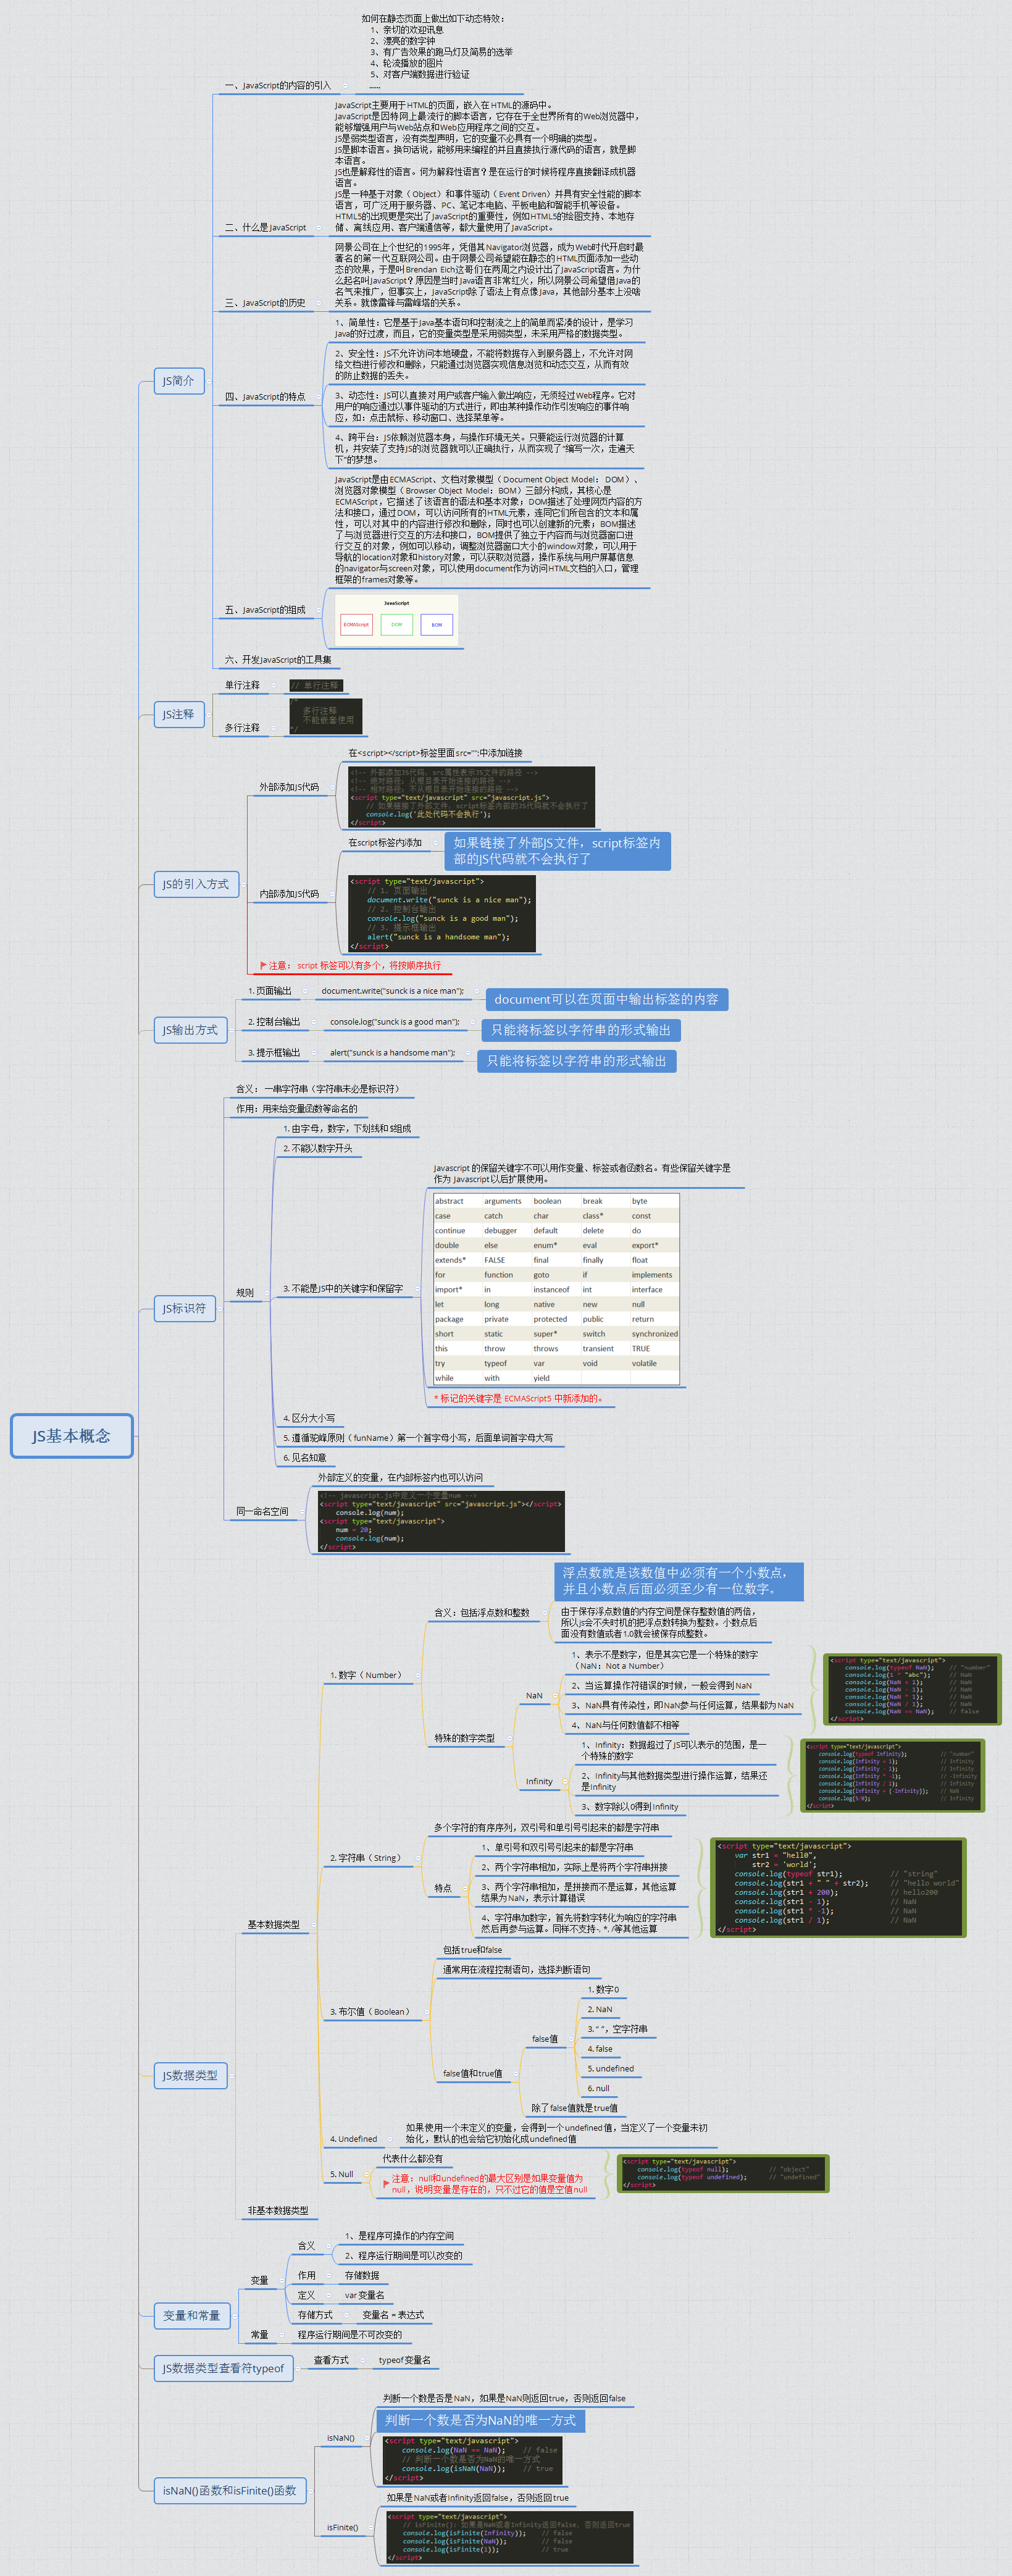Screen dimensions: 1012x2576
Task: Open the external JS script code screenshot
Action: (x=471, y=797)
